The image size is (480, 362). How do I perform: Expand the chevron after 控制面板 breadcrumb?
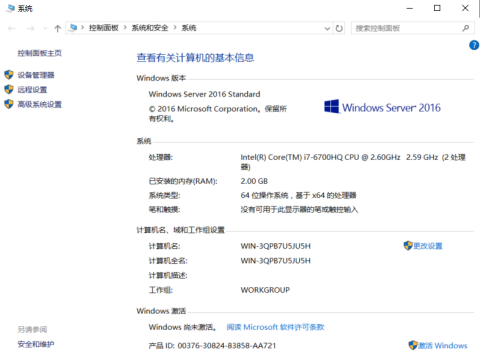125,28
